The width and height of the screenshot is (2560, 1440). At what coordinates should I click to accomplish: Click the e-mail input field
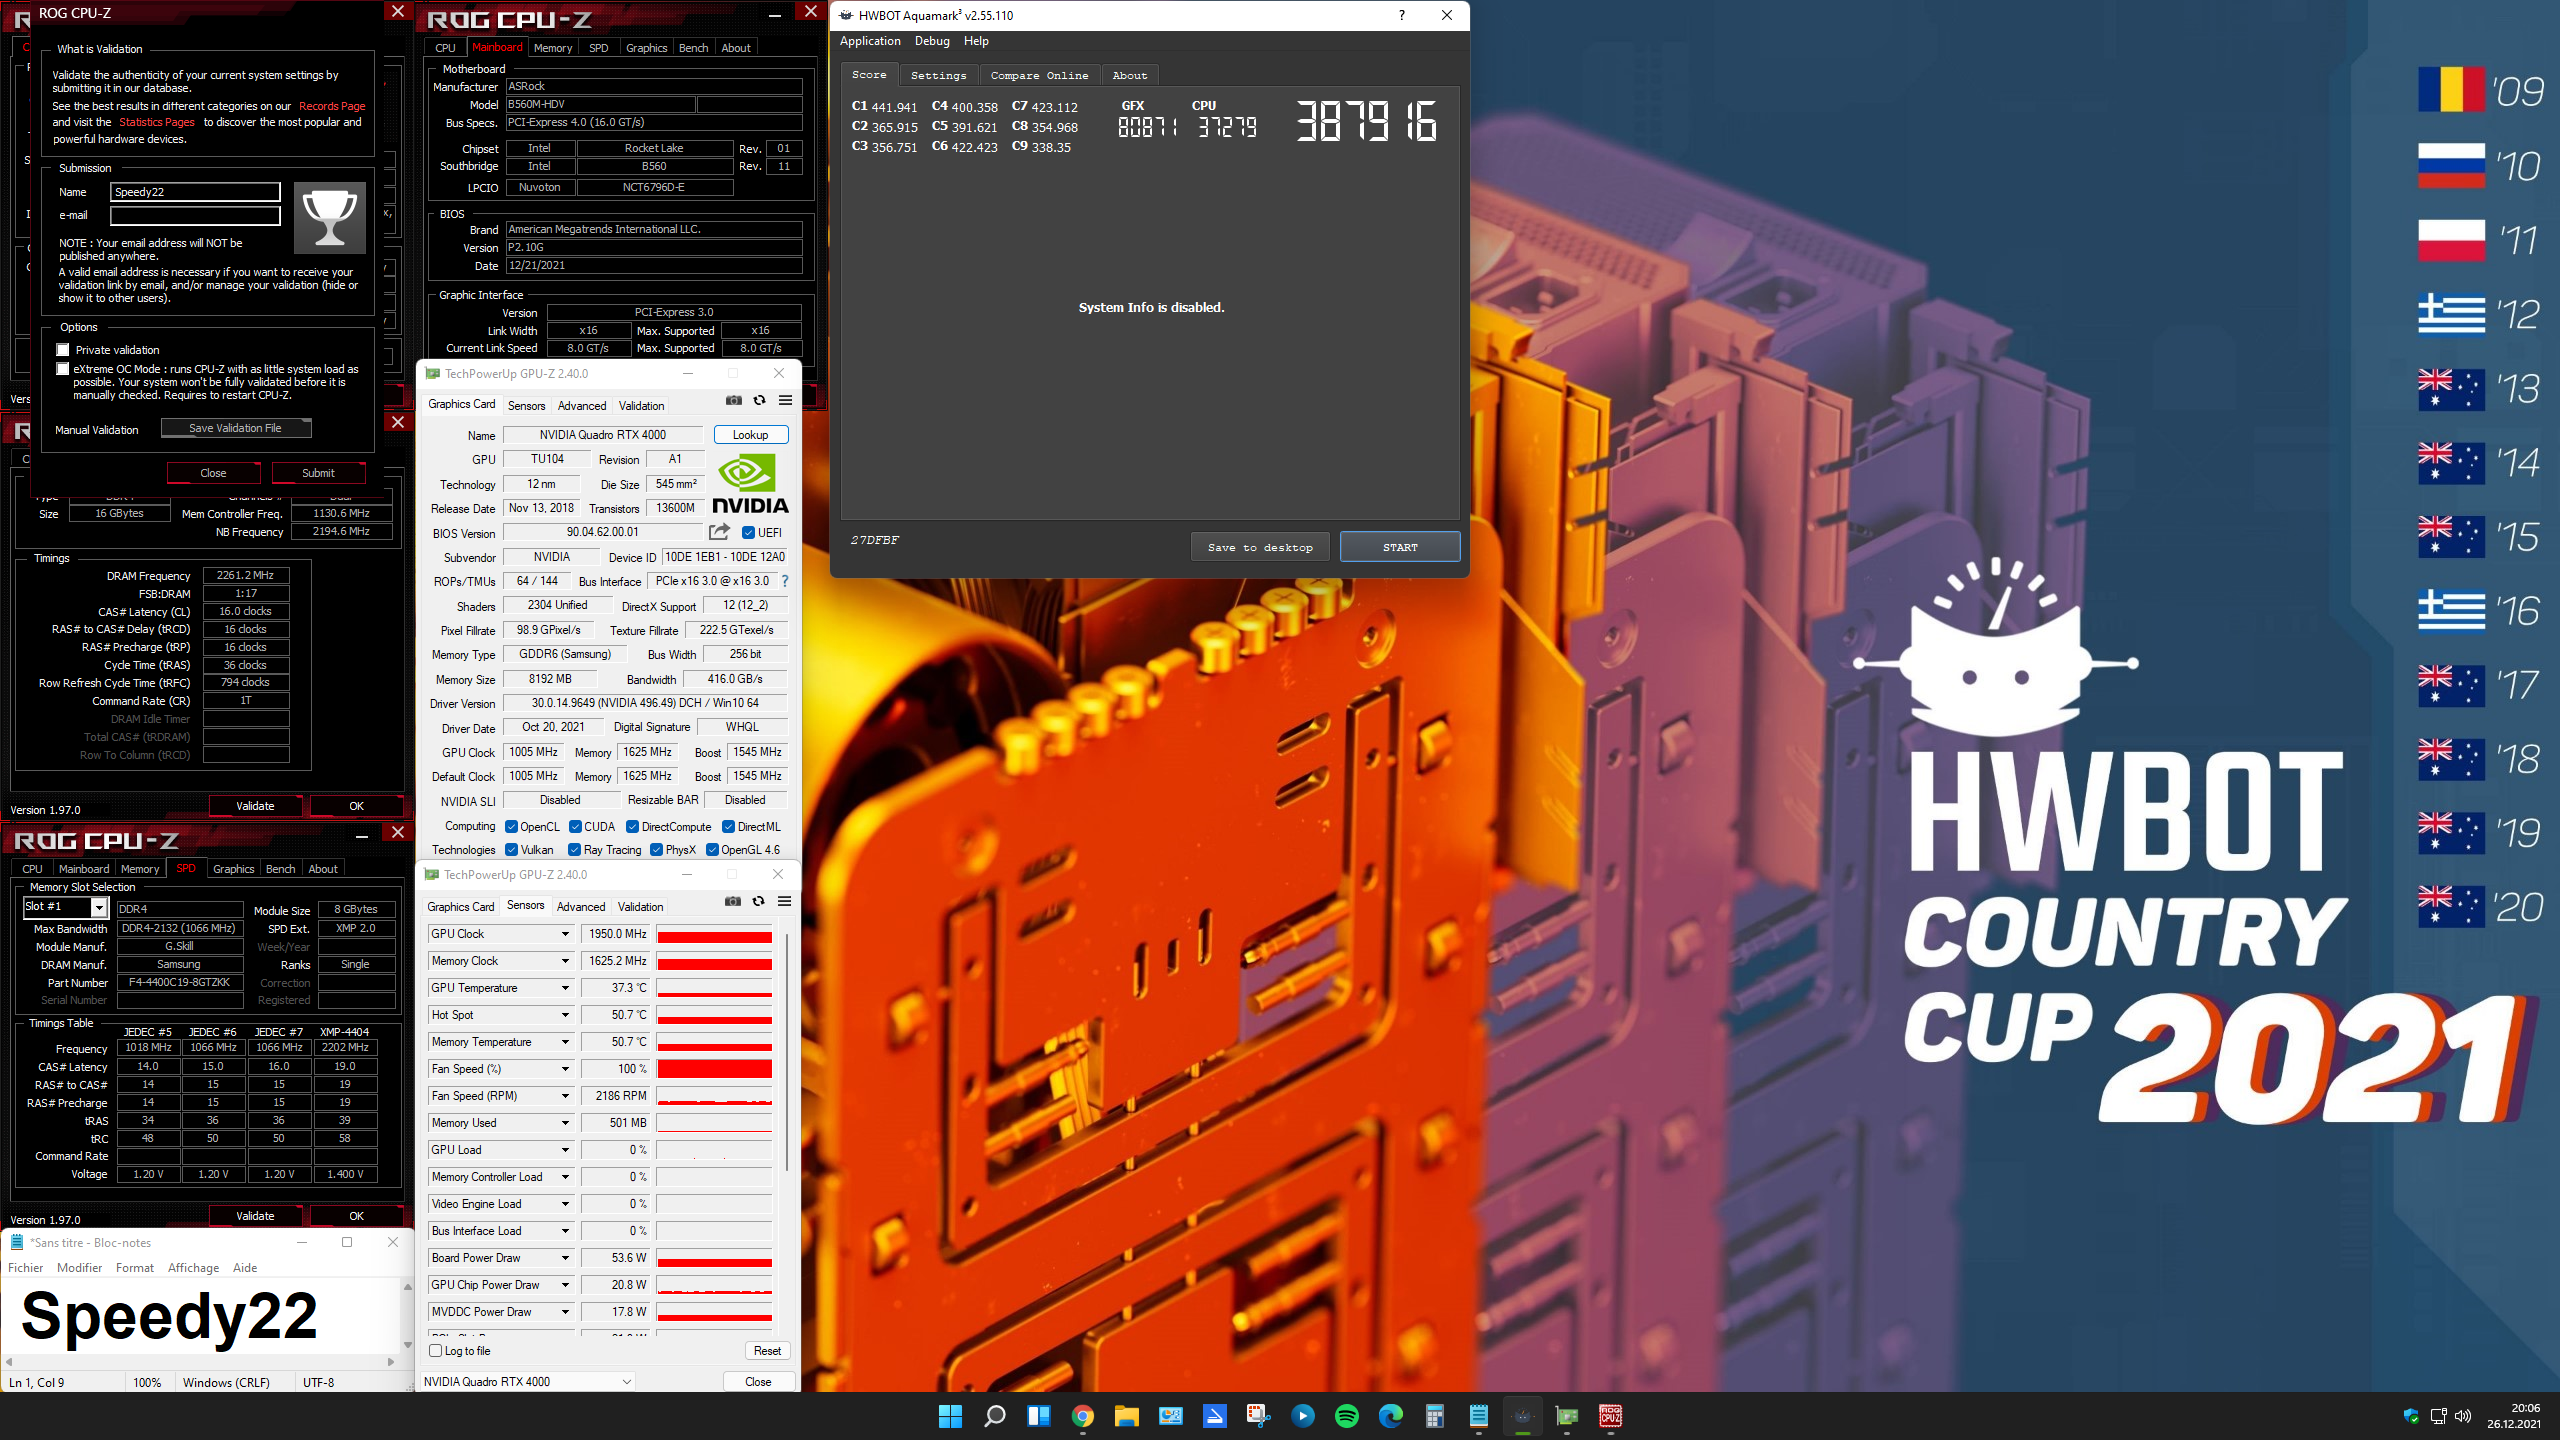(195, 215)
